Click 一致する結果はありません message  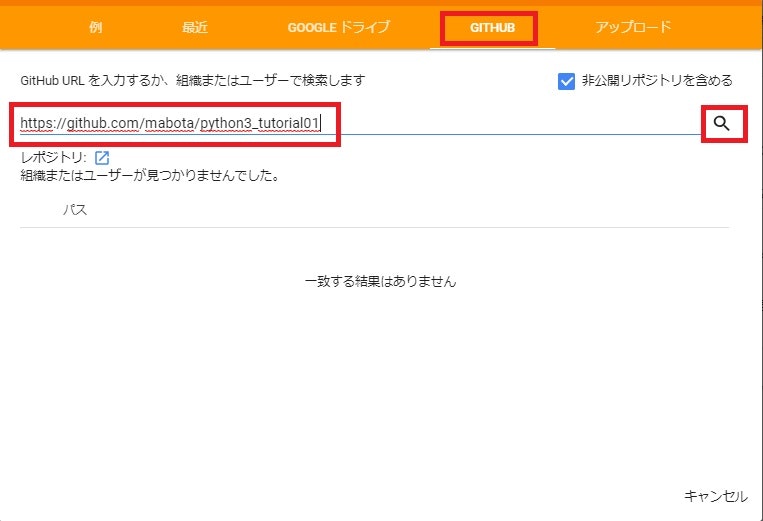[x=381, y=281]
